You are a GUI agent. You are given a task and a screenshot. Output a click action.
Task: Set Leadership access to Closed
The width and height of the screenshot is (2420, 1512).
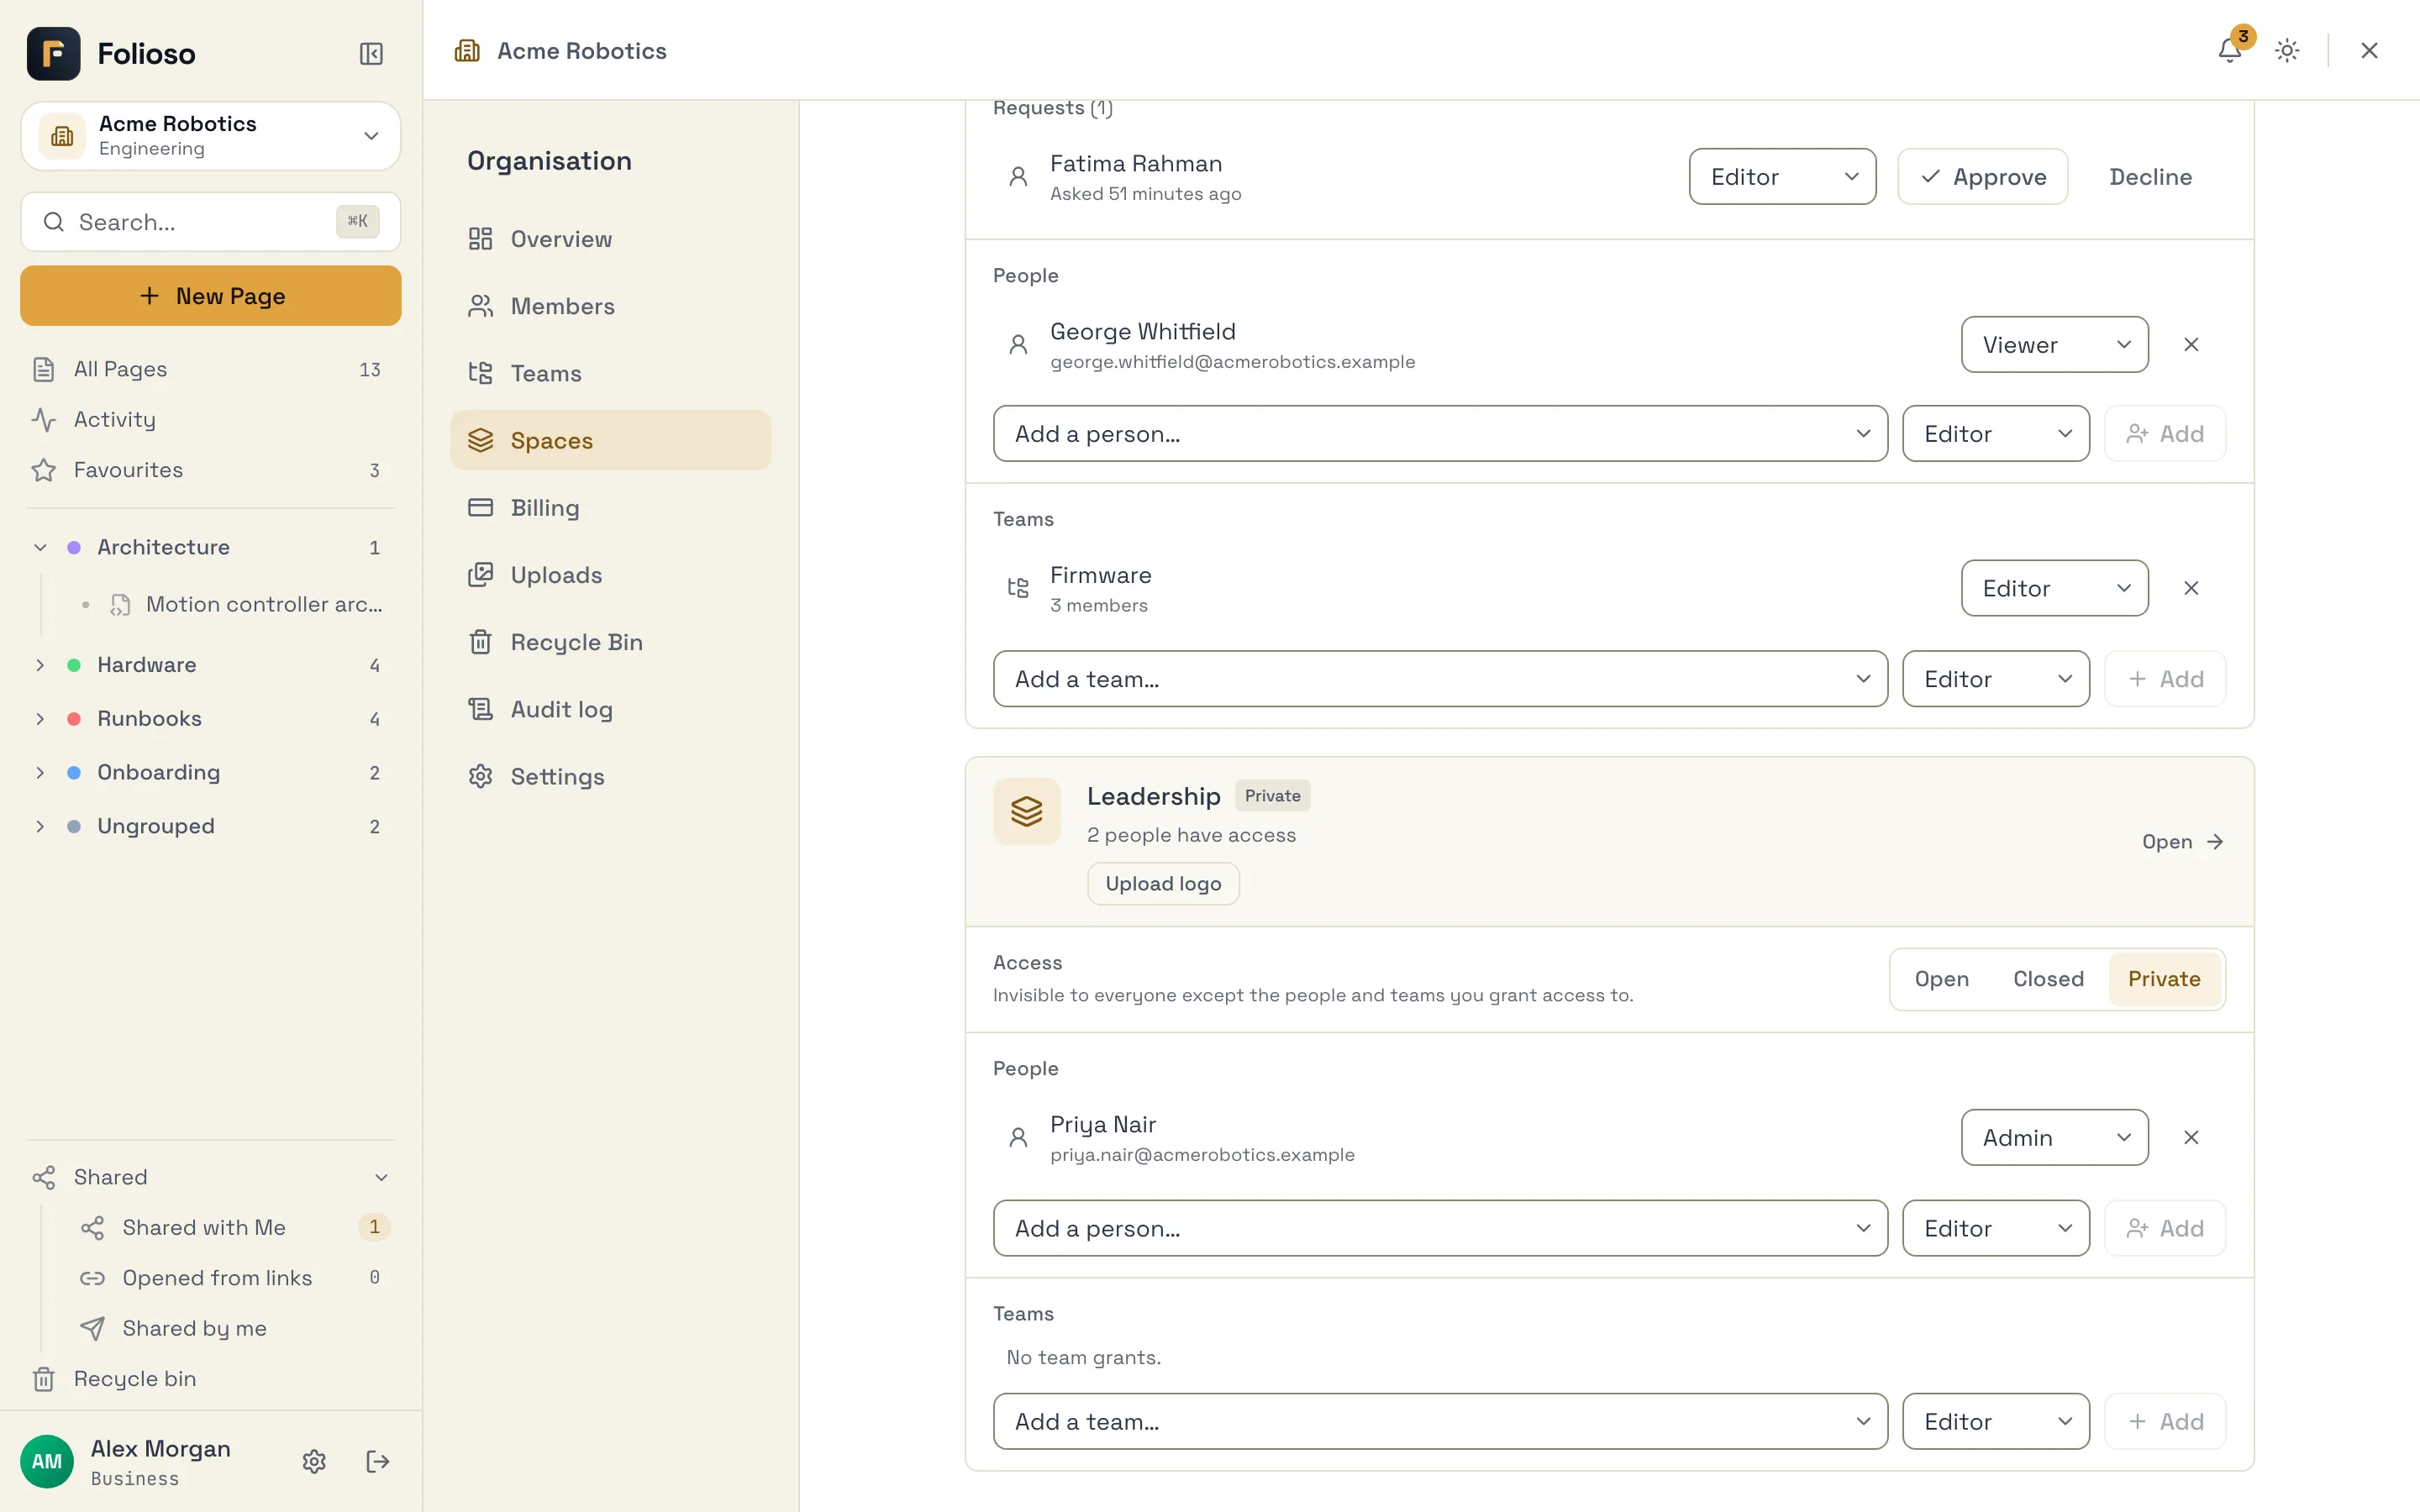click(x=2048, y=979)
